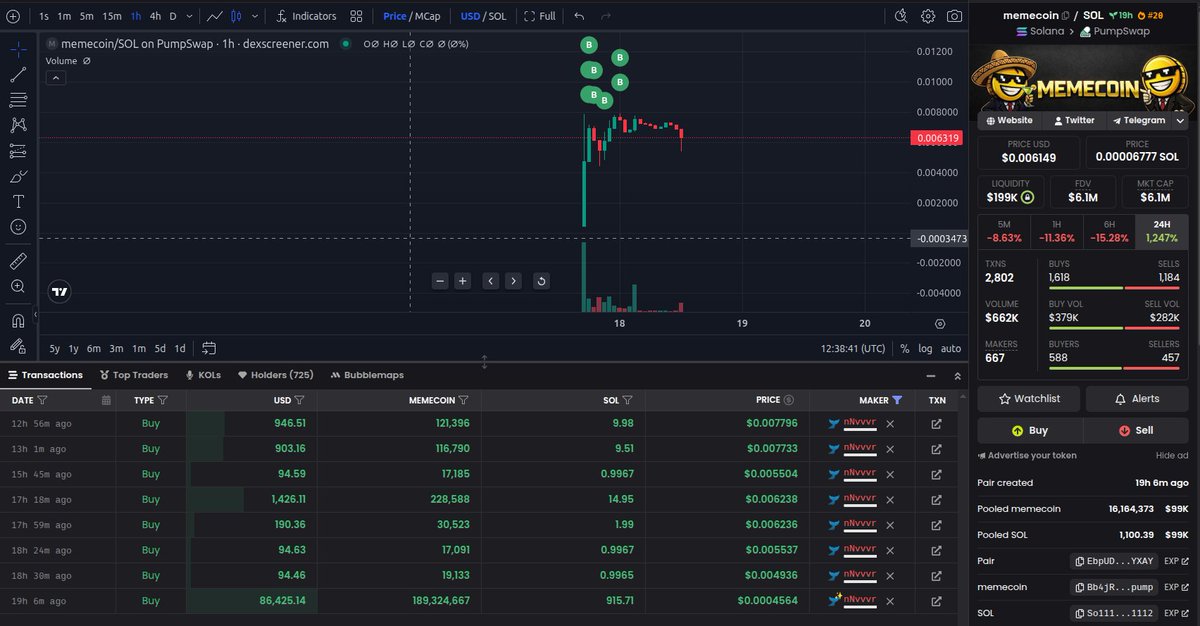
Task: Switch to the Top Traders tab
Action: pos(133,375)
